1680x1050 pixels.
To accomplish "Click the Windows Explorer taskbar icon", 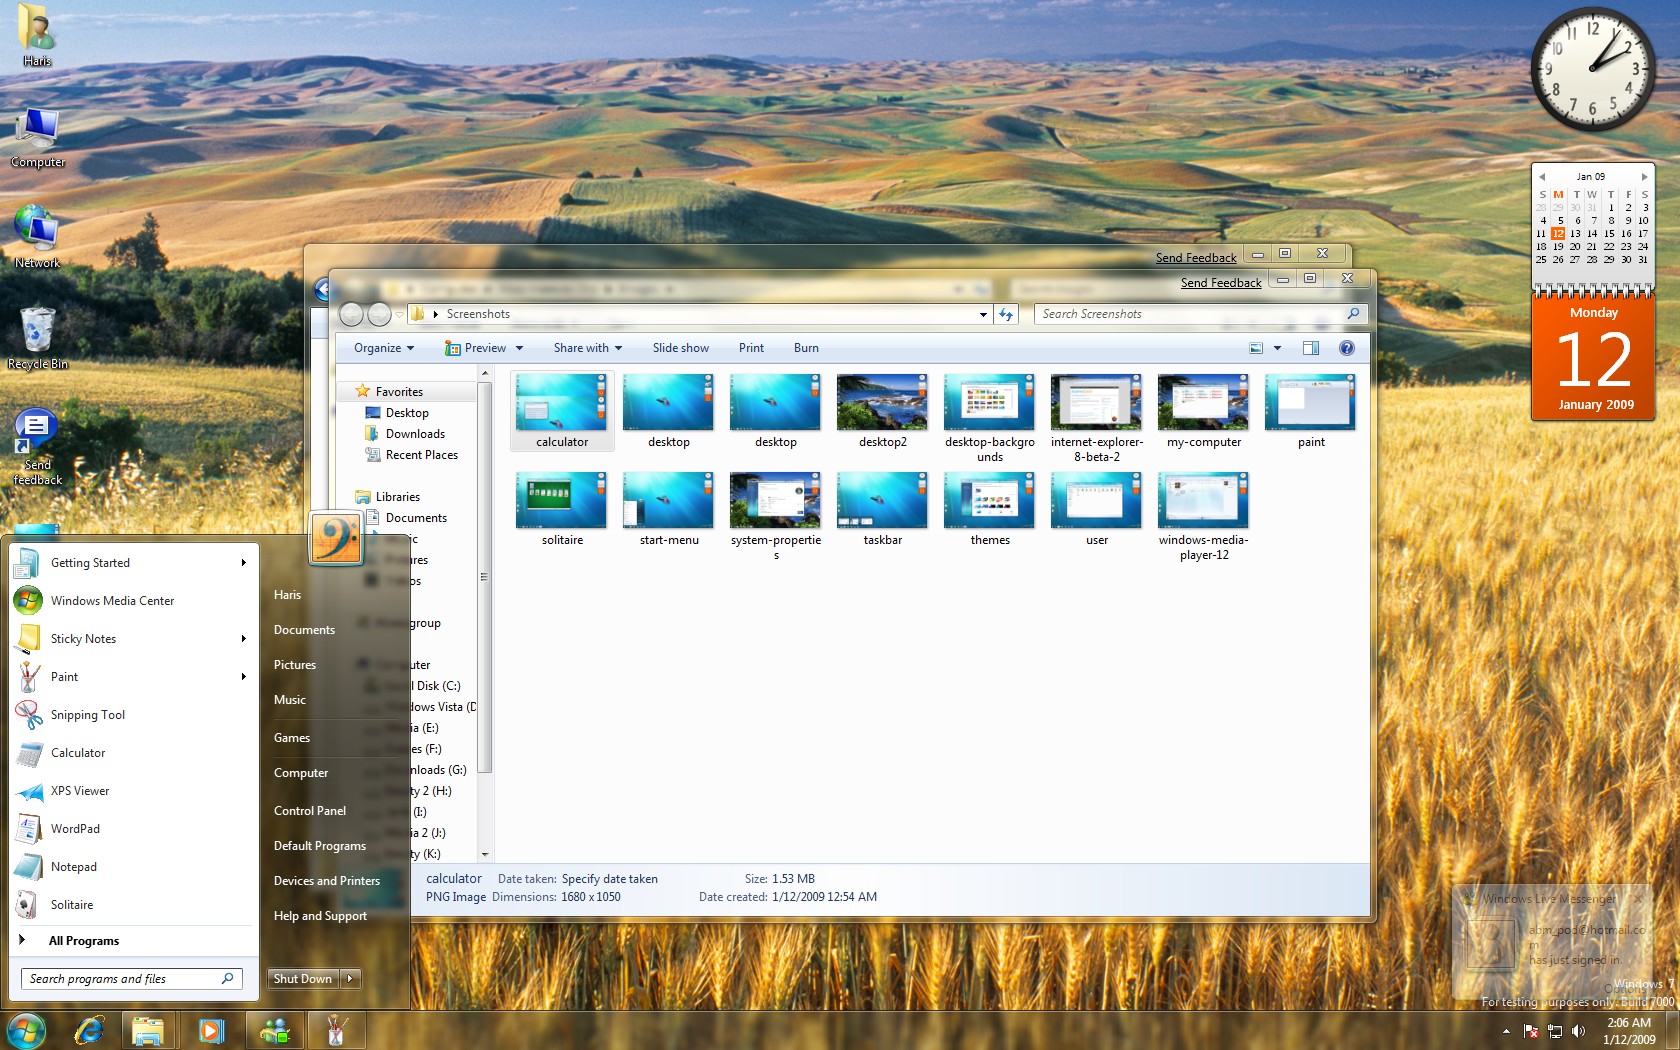I will point(148,1030).
